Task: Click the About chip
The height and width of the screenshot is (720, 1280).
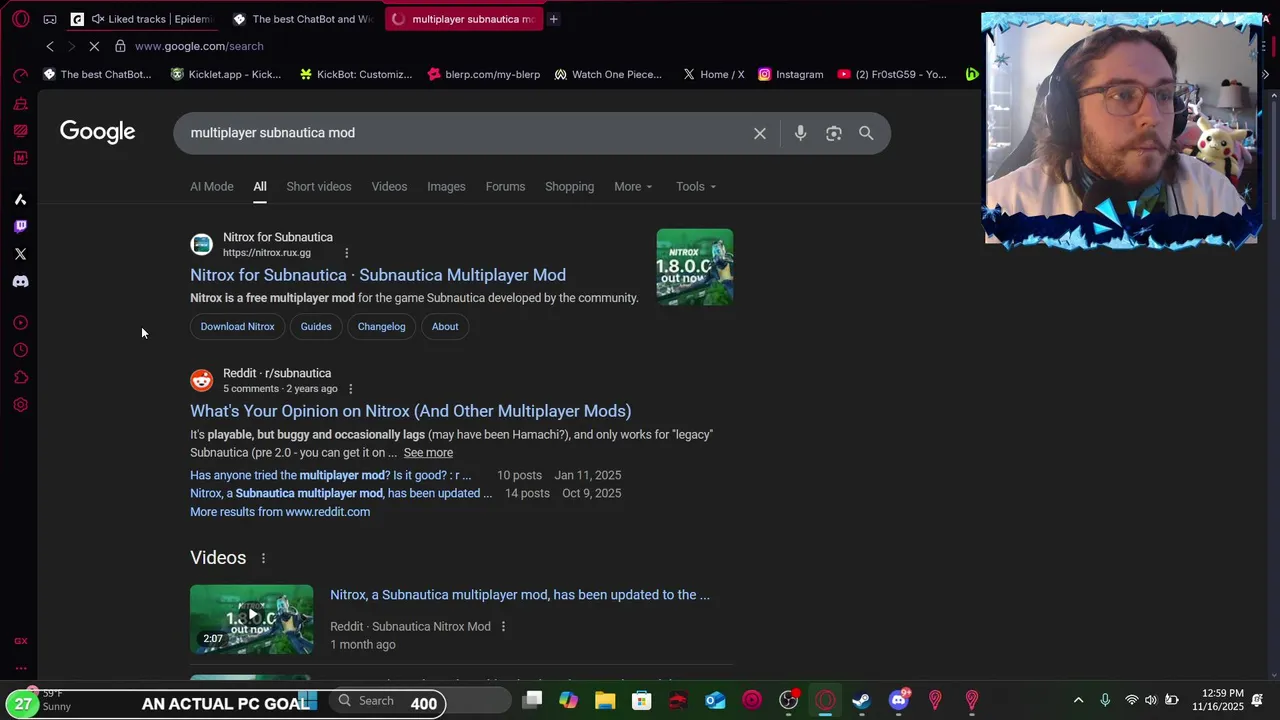Action: [445, 327]
